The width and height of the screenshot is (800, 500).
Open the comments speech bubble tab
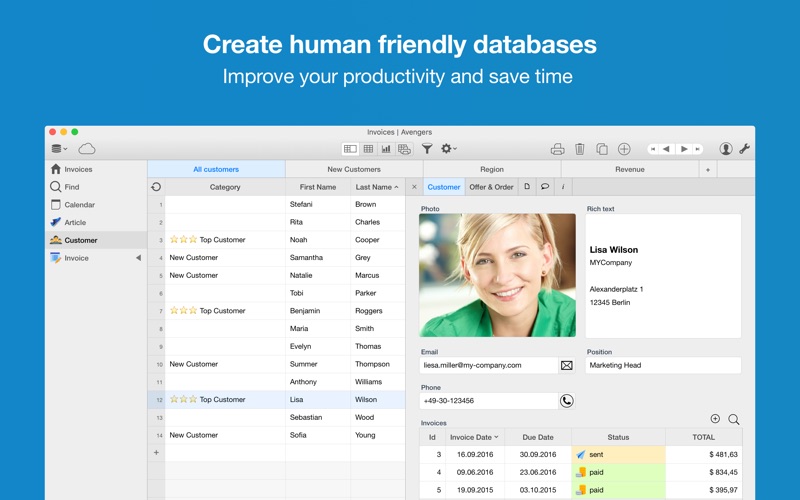pos(545,187)
